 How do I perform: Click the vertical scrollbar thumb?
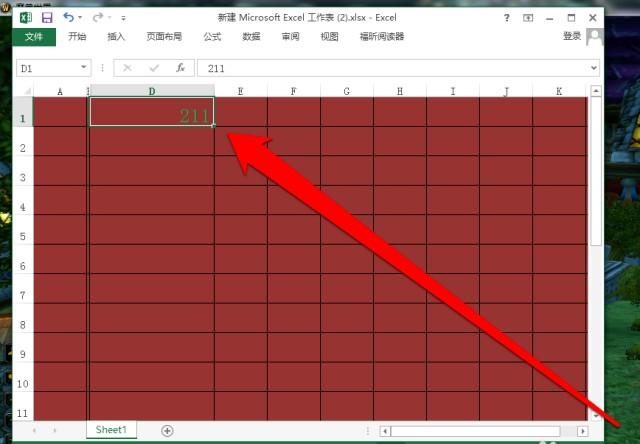click(596, 171)
